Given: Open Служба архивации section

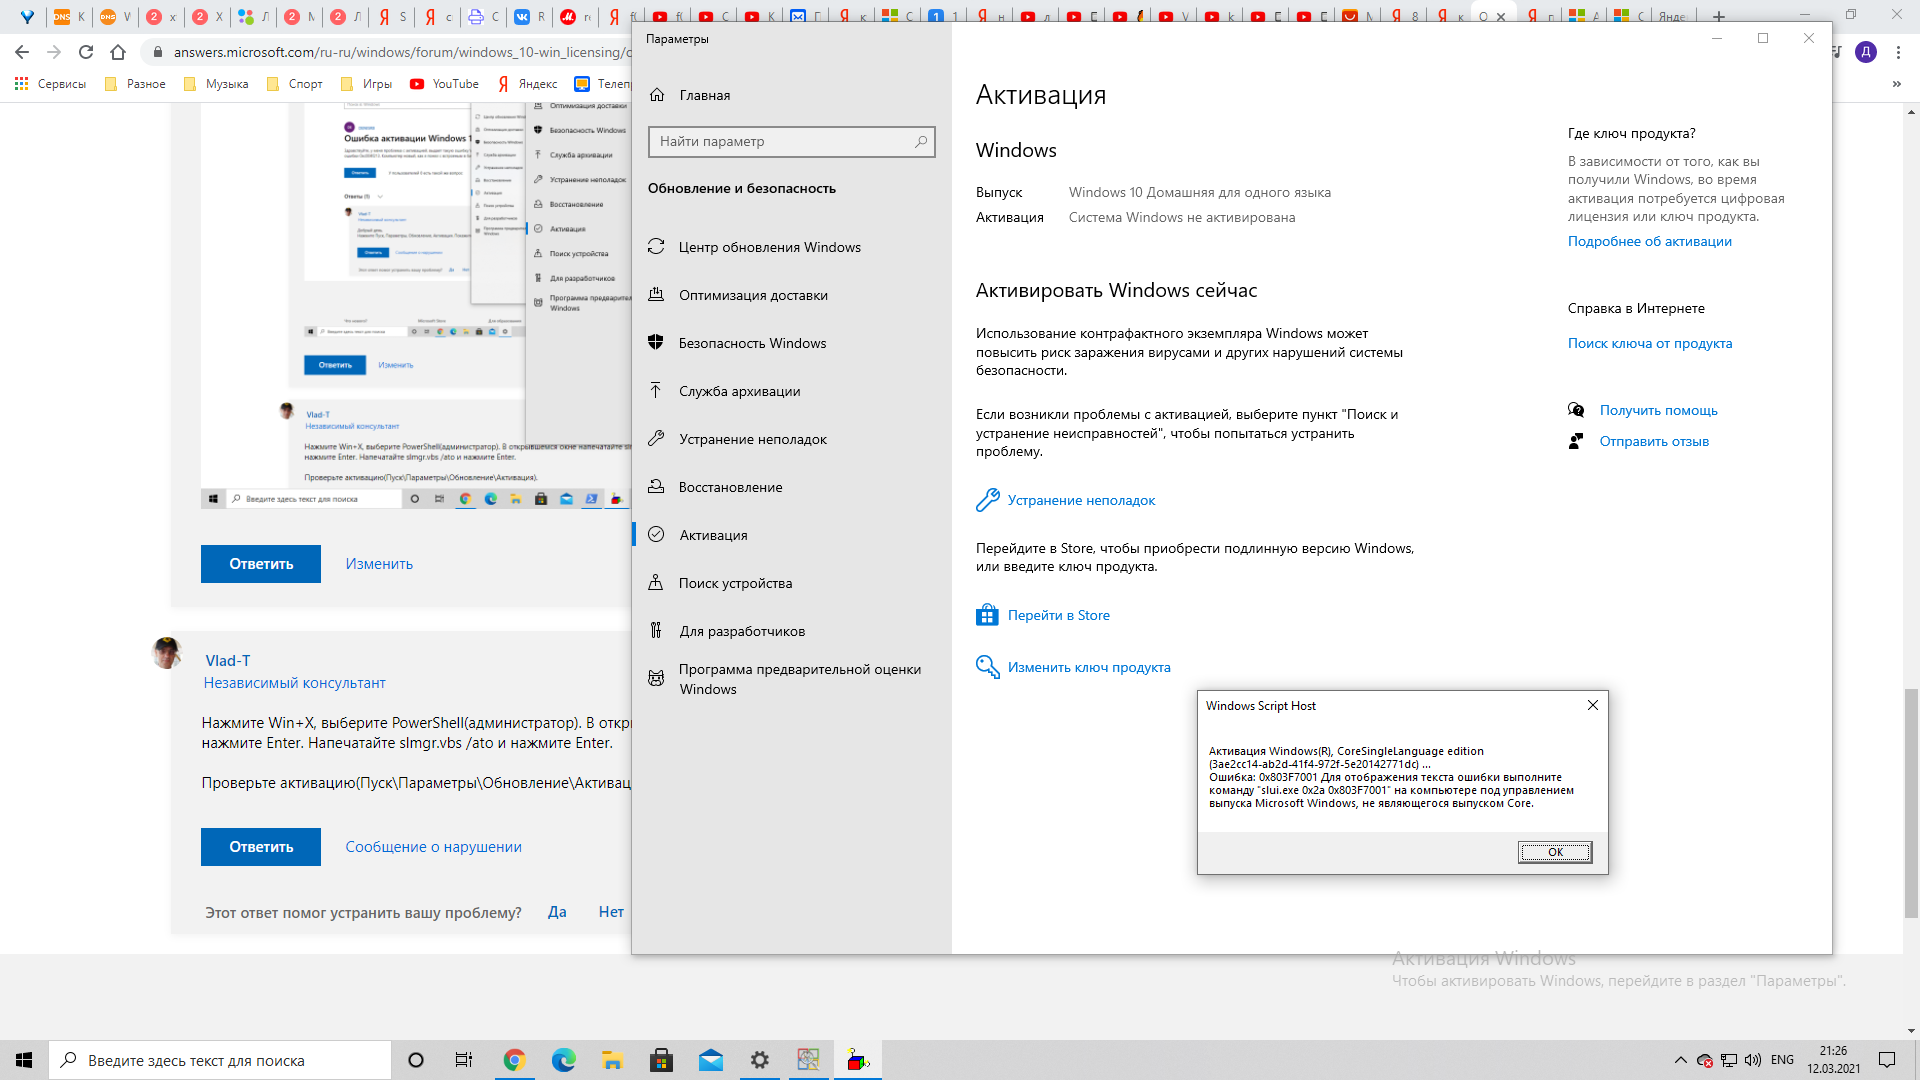Looking at the screenshot, I should click(x=739, y=391).
